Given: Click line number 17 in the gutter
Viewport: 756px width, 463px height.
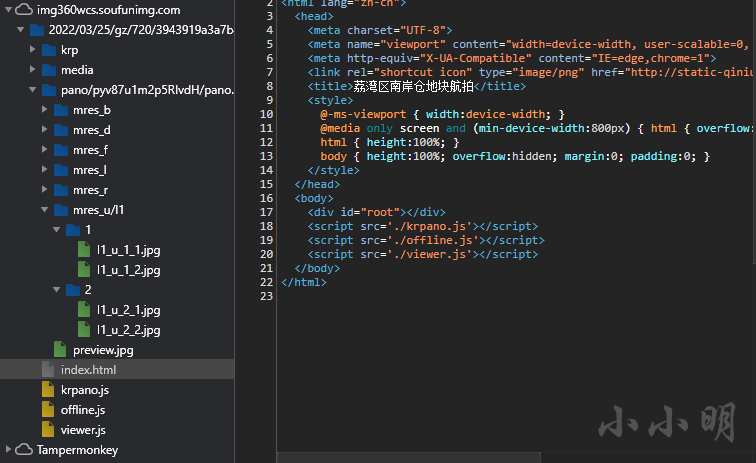Looking at the screenshot, I should point(267,212).
